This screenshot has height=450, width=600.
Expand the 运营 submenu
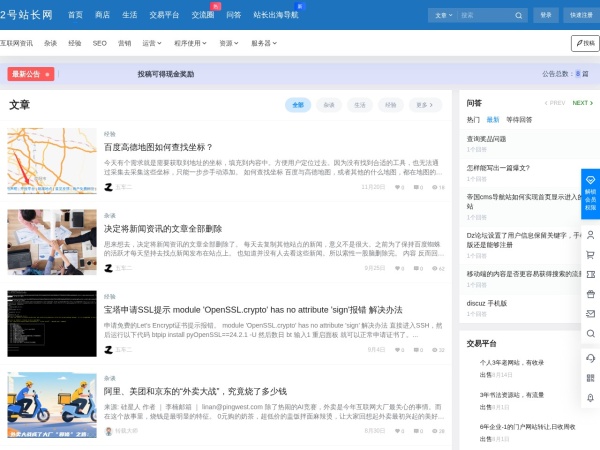tap(152, 43)
